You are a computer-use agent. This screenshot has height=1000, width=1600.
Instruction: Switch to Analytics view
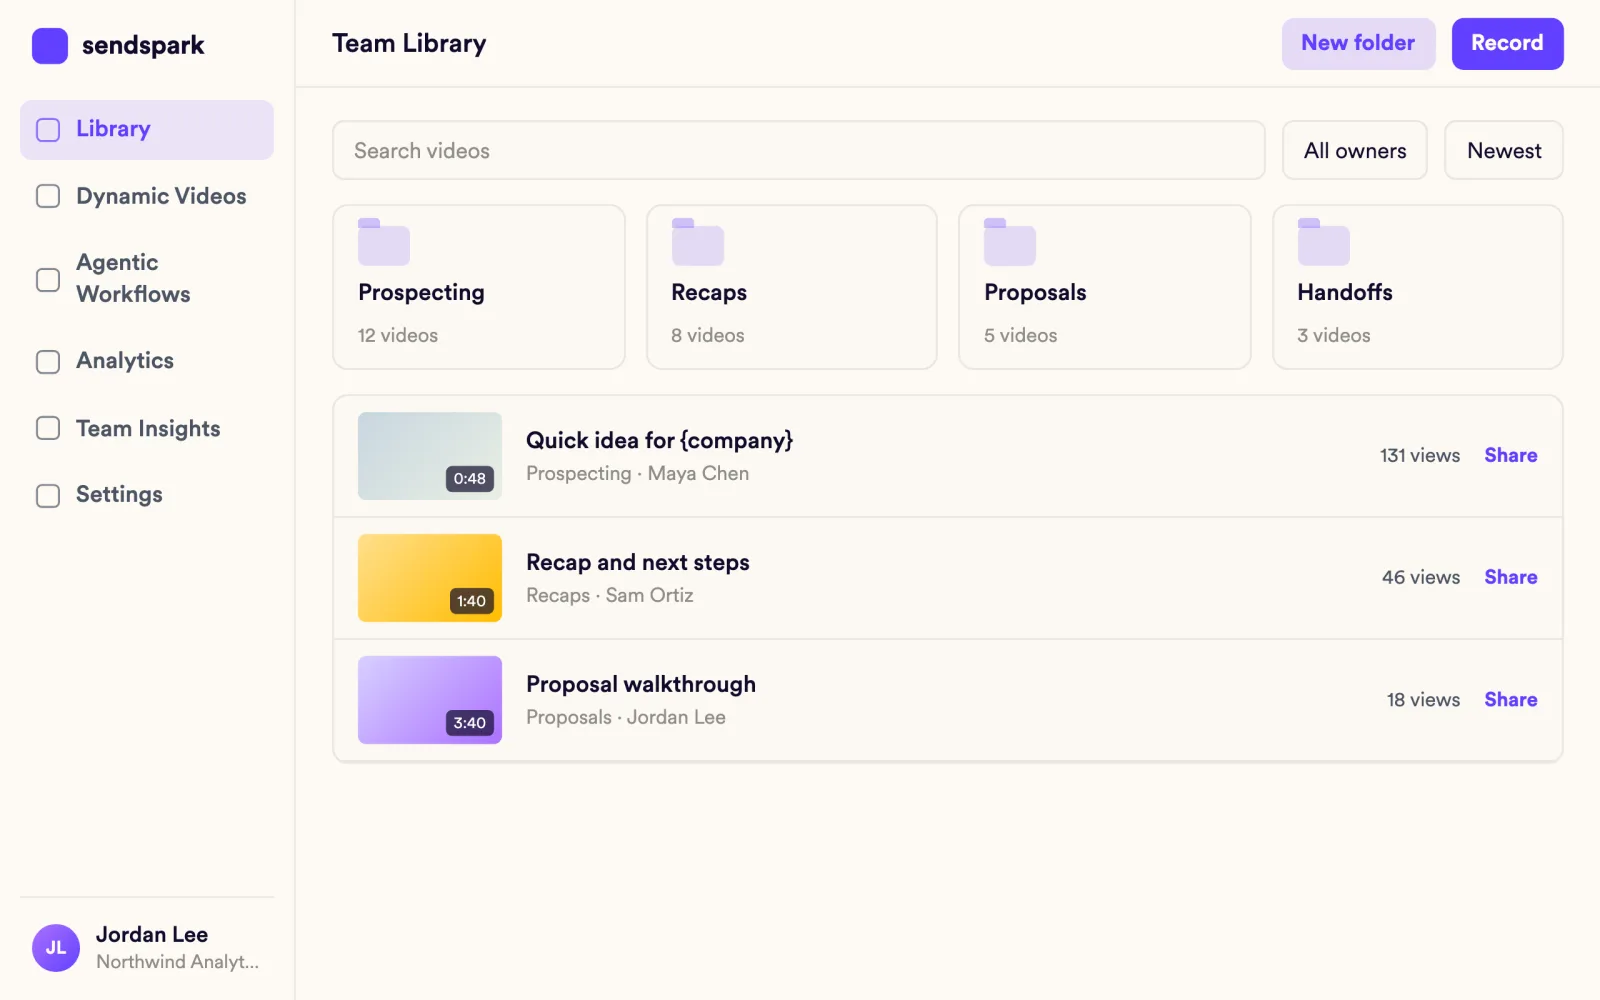coord(125,360)
